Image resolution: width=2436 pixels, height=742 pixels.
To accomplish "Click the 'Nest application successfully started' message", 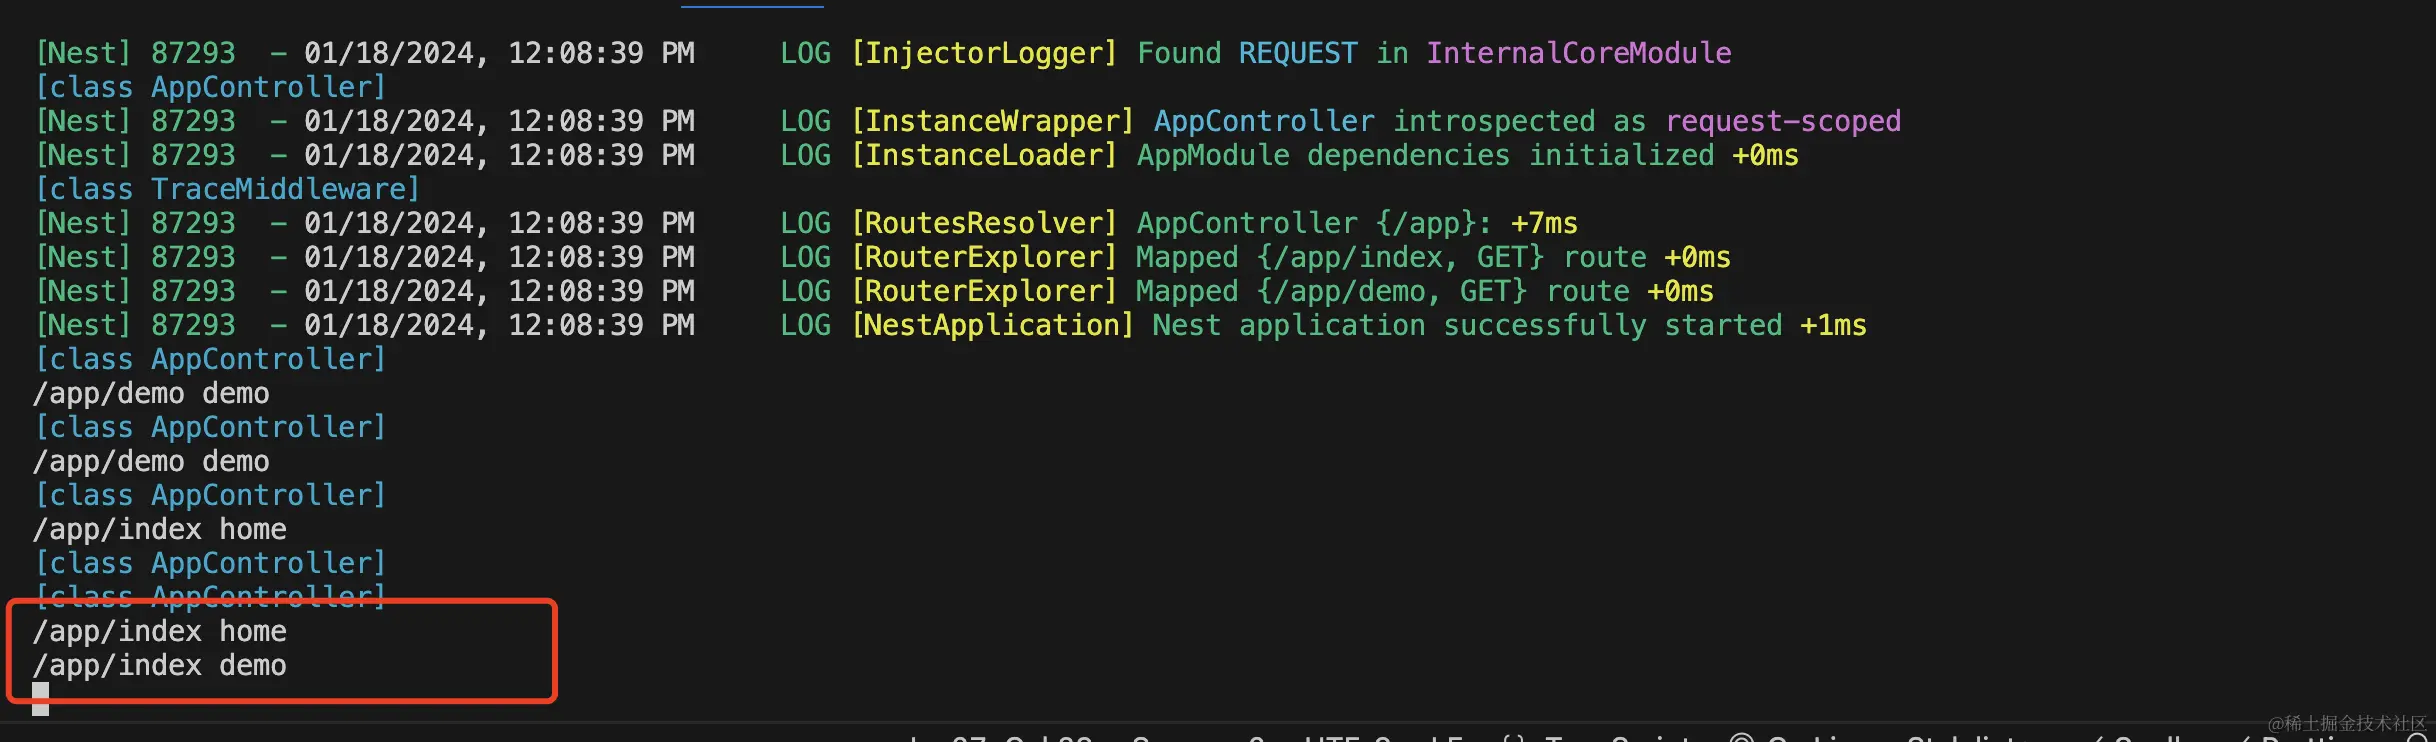I will [1467, 325].
